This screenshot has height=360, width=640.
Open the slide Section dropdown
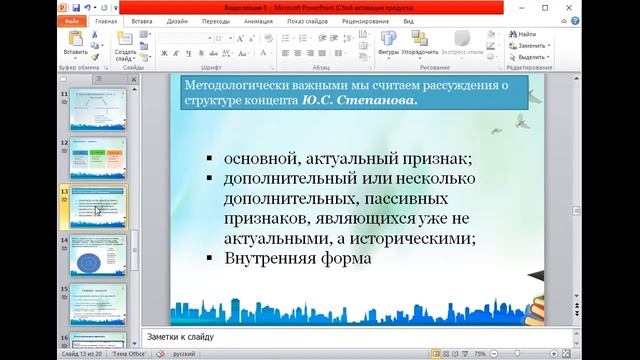(x=145, y=58)
